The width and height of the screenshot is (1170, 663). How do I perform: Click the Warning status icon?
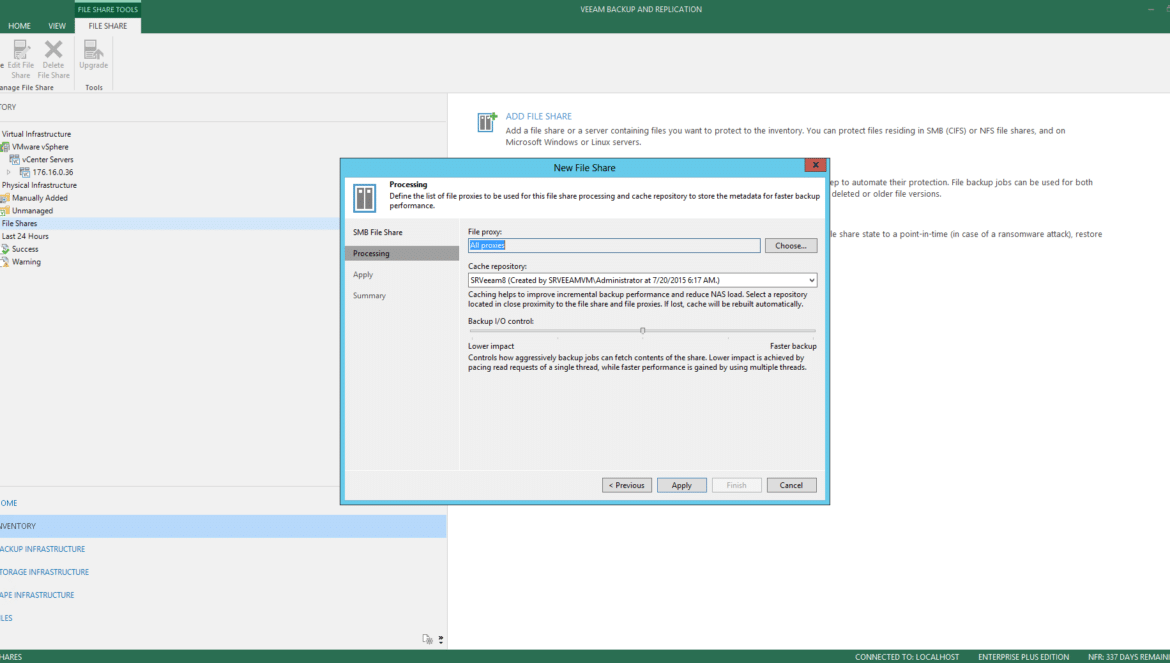click(4, 262)
